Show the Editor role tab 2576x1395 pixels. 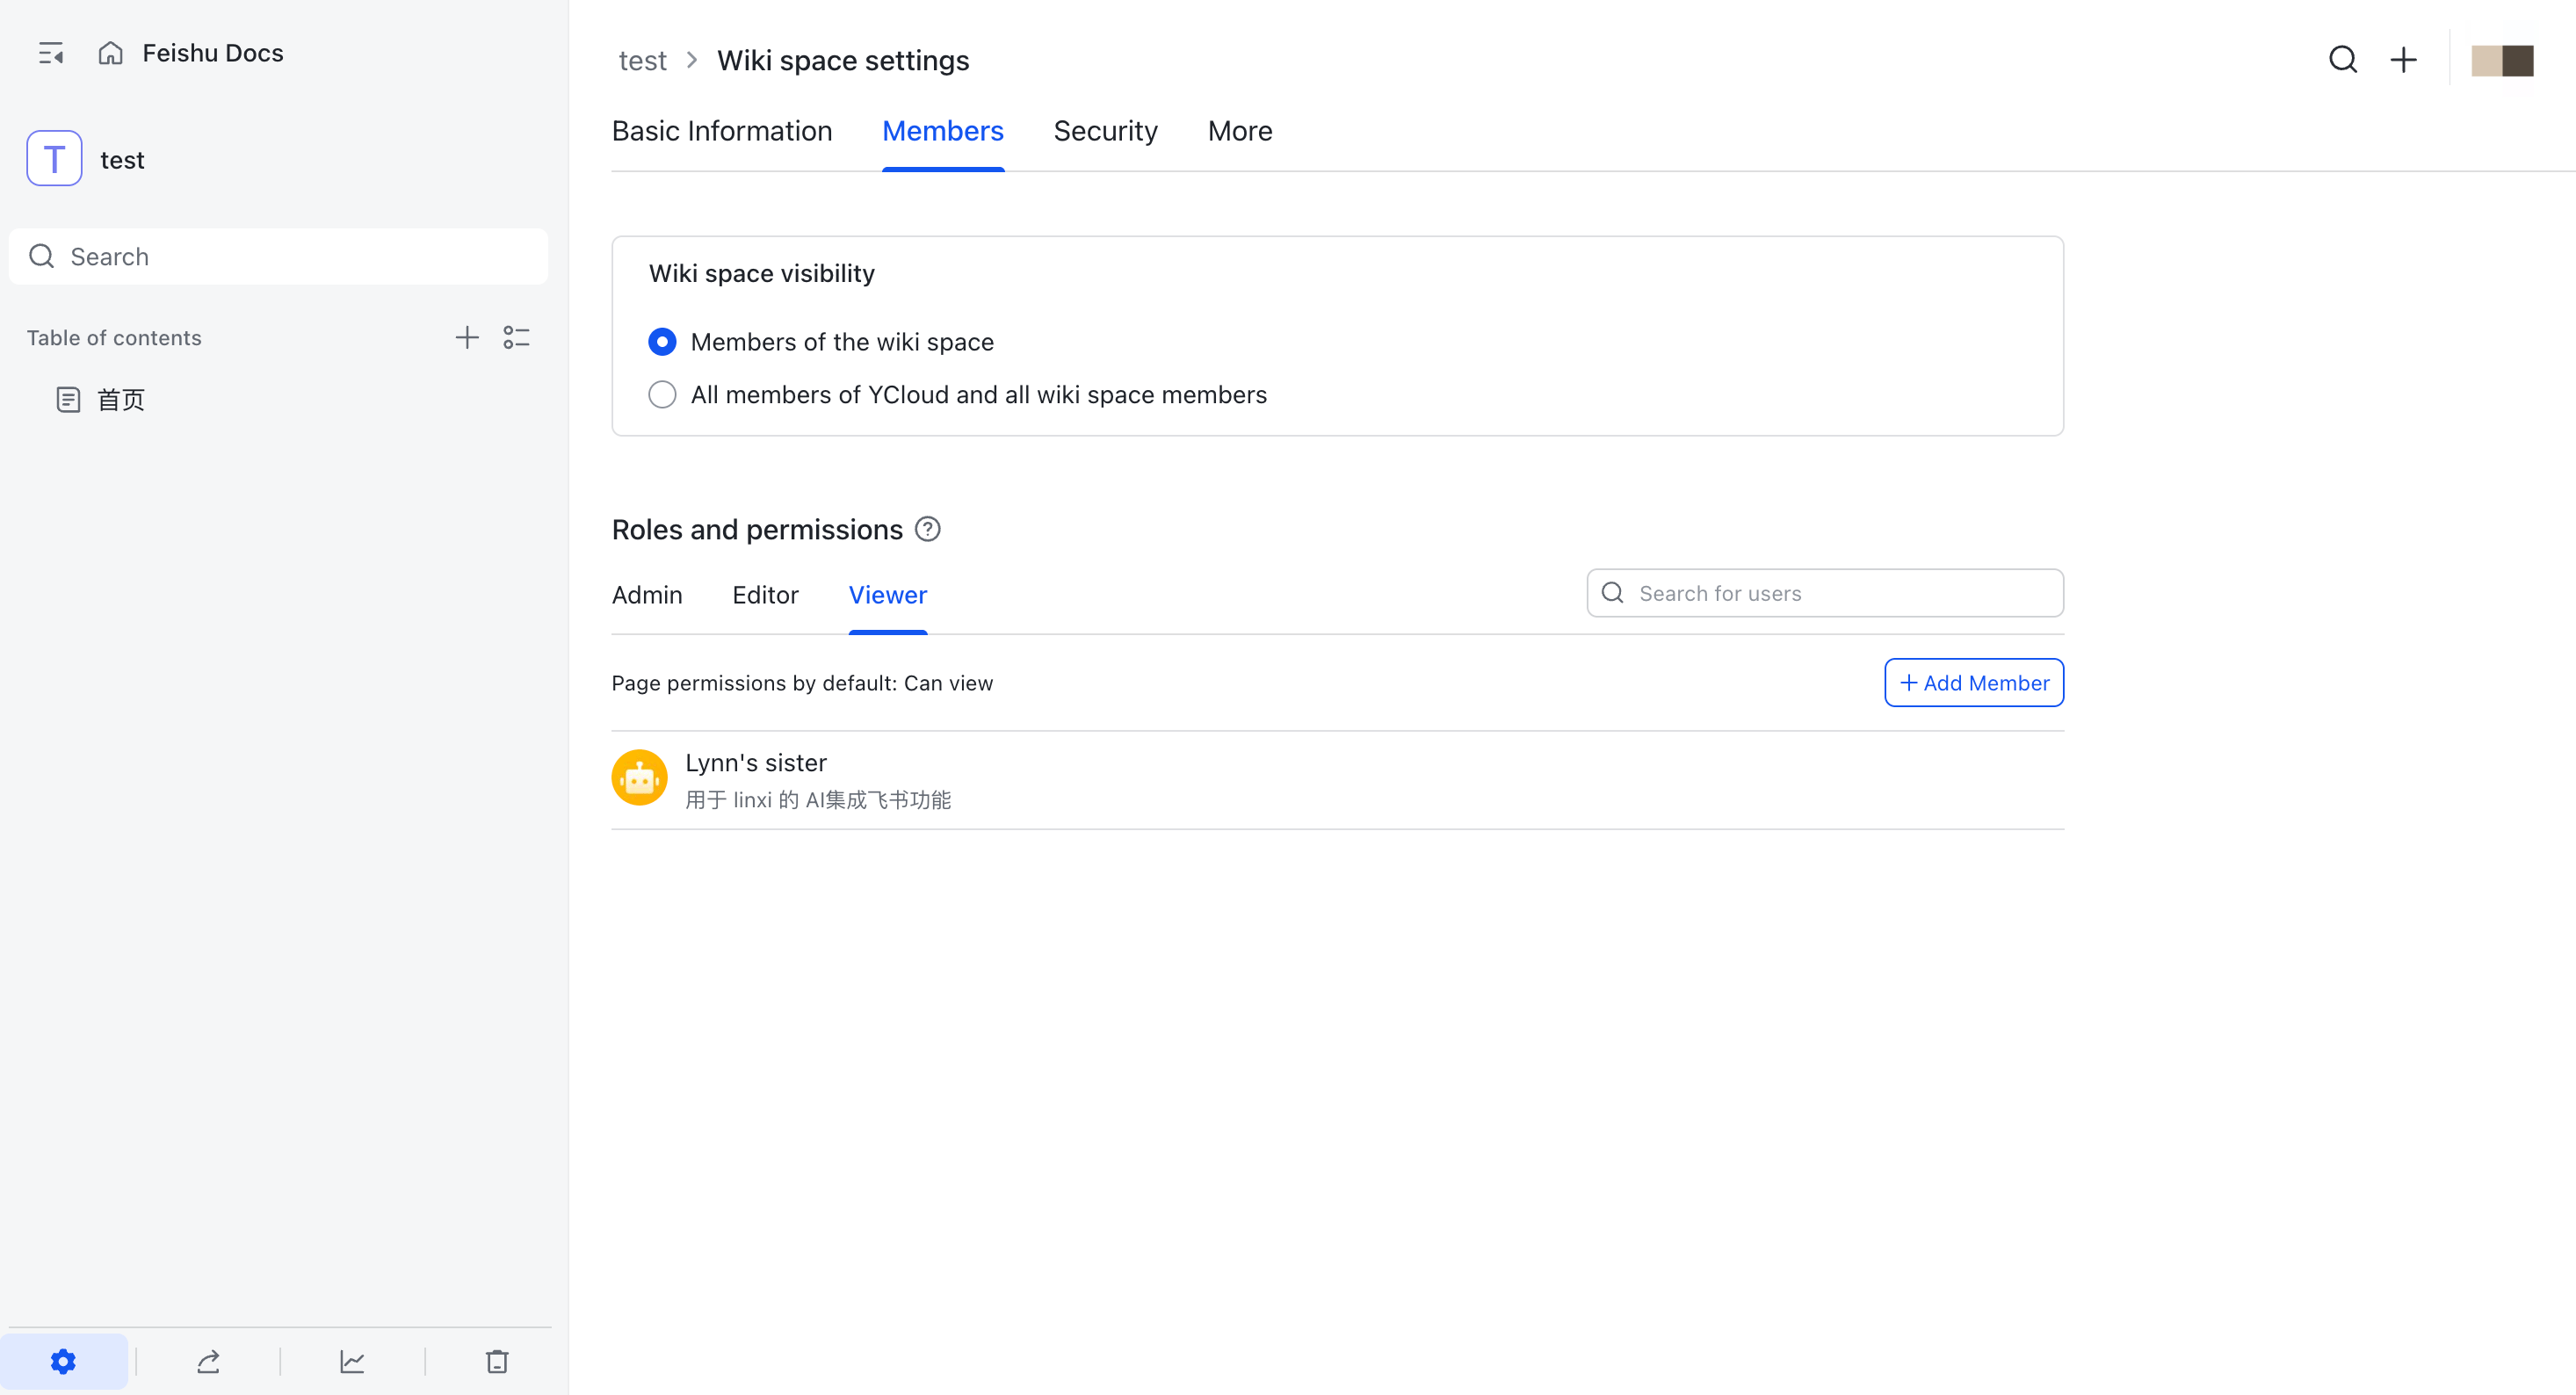coord(765,595)
